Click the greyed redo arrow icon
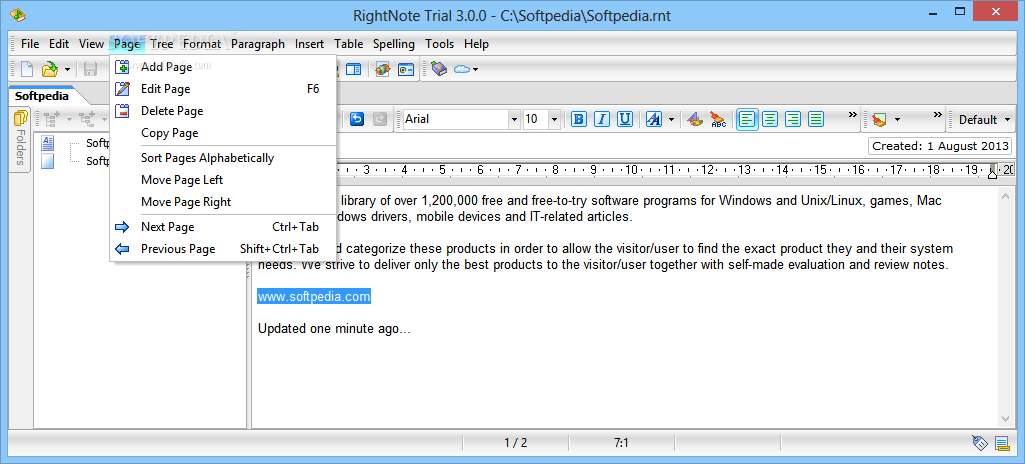 pos(380,119)
